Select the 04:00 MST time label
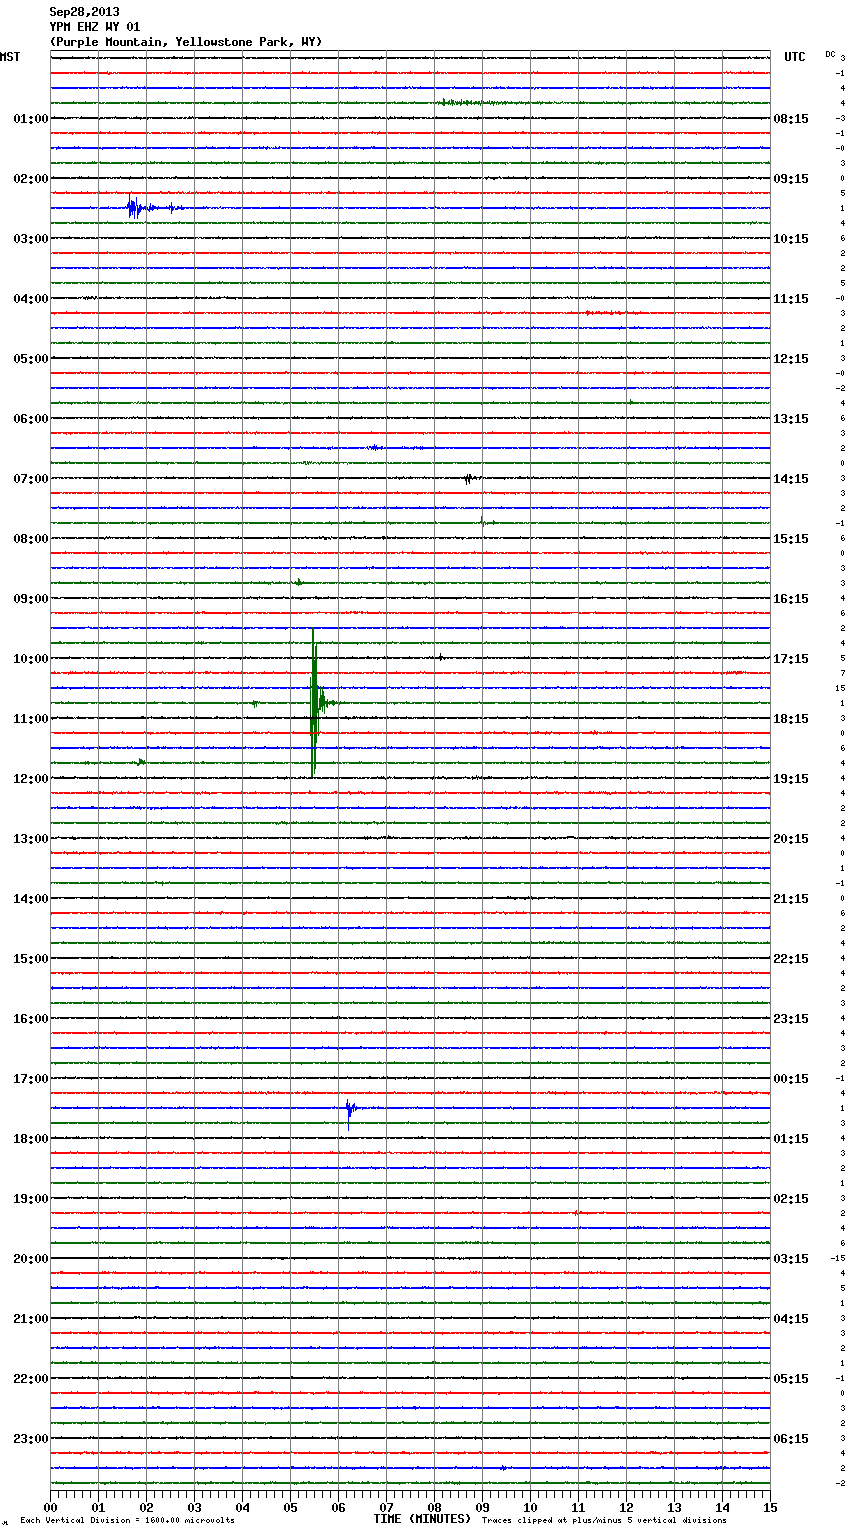The image size is (850, 1534). (31, 299)
